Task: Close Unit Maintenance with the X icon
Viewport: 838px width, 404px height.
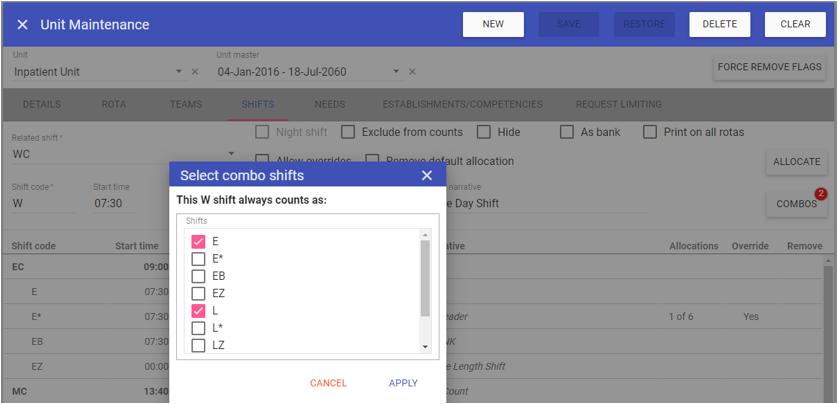Action: pyautogui.click(x=22, y=25)
